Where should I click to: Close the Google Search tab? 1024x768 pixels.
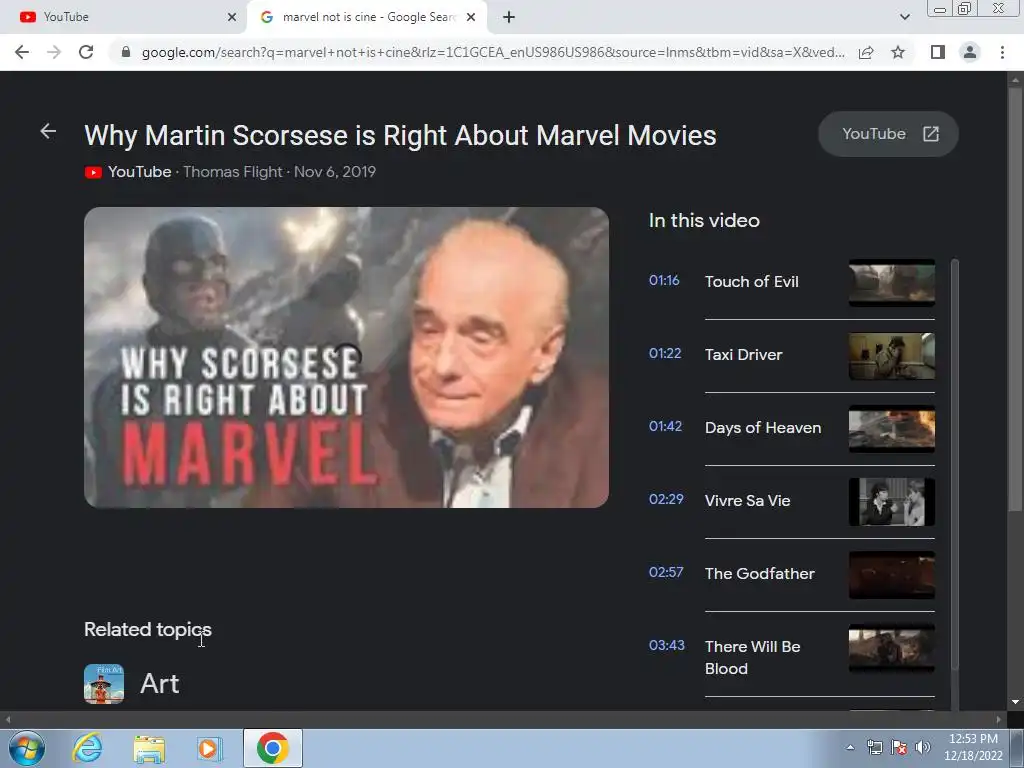(471, 17)
